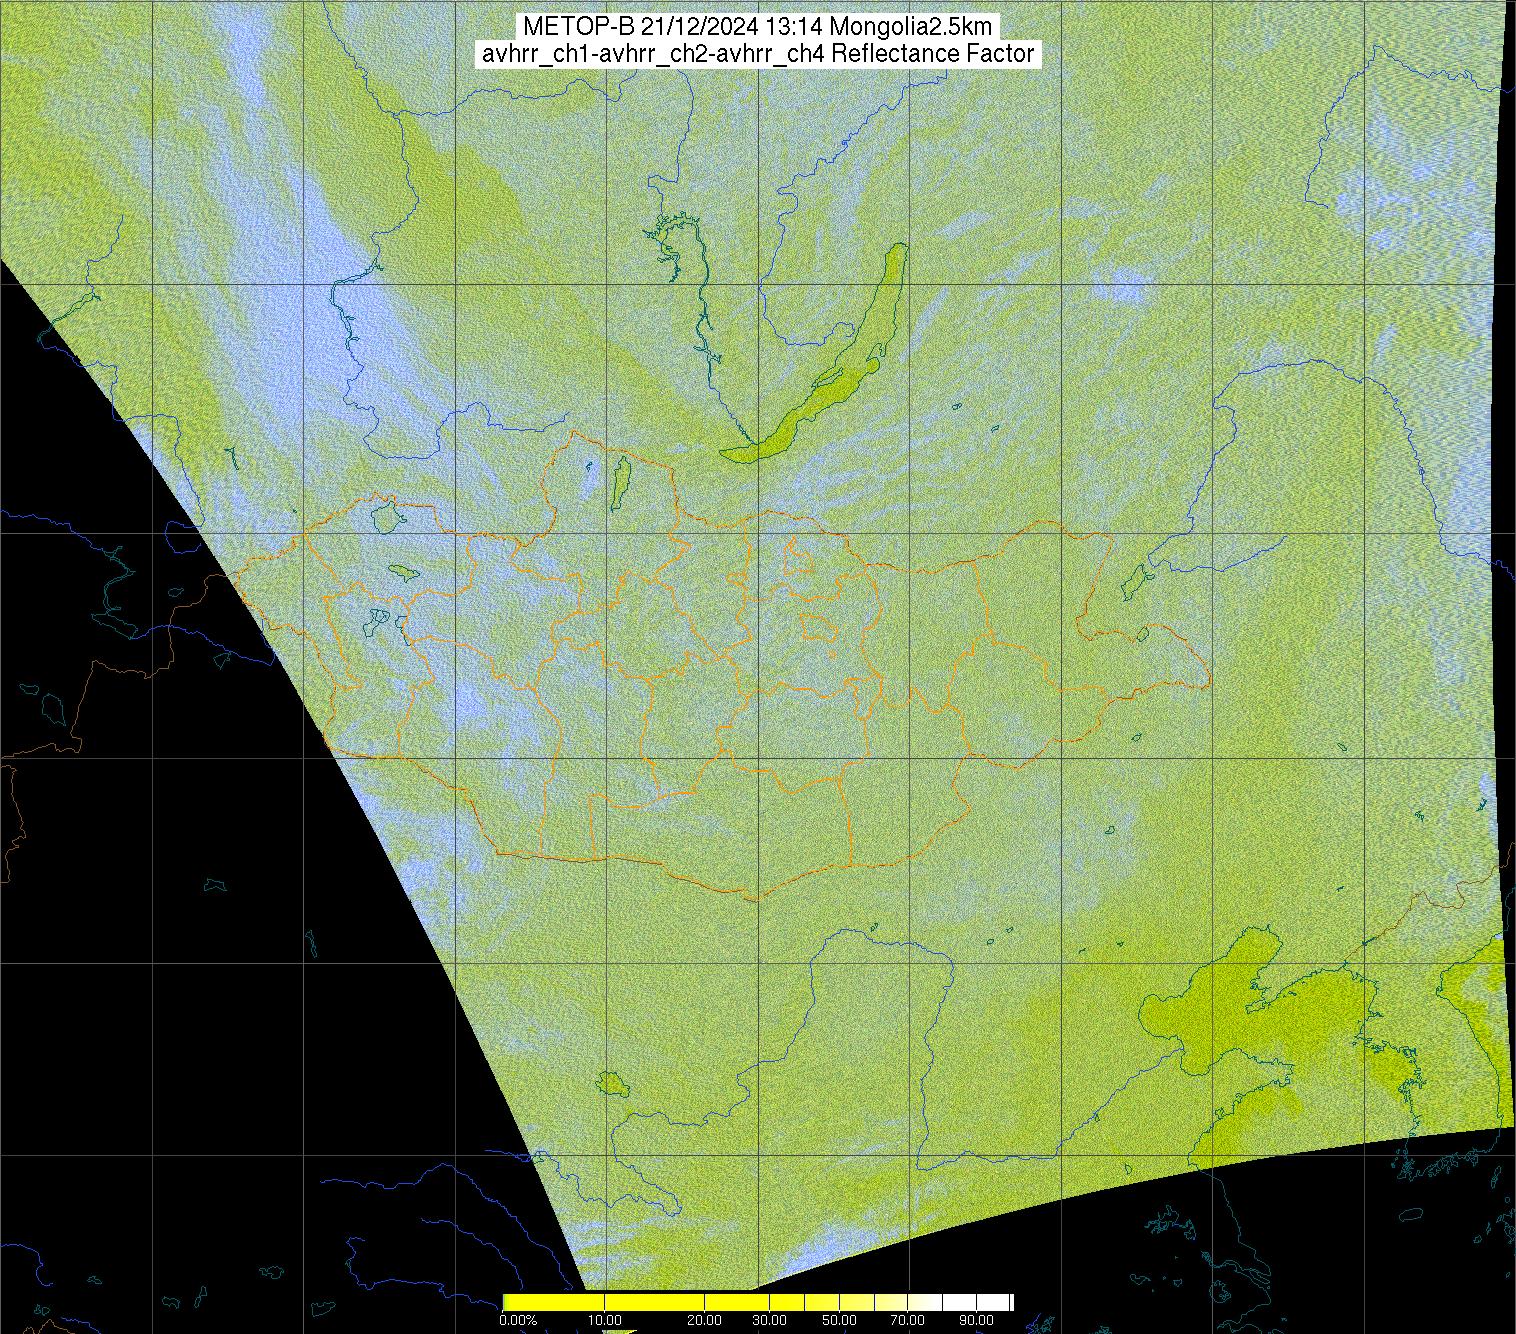This screenshot has height=1334, width=1516.
Task: Click the '30.00' scale label
Action: click(769, 1321)
